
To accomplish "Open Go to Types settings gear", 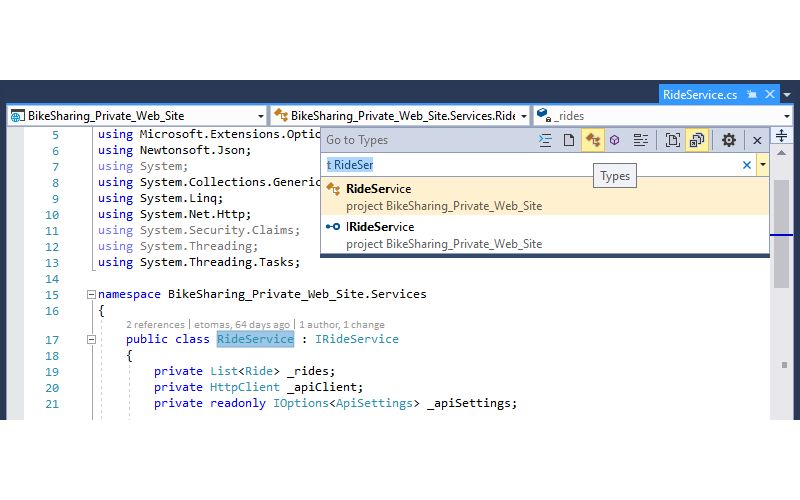I will [x=729, y=141].
